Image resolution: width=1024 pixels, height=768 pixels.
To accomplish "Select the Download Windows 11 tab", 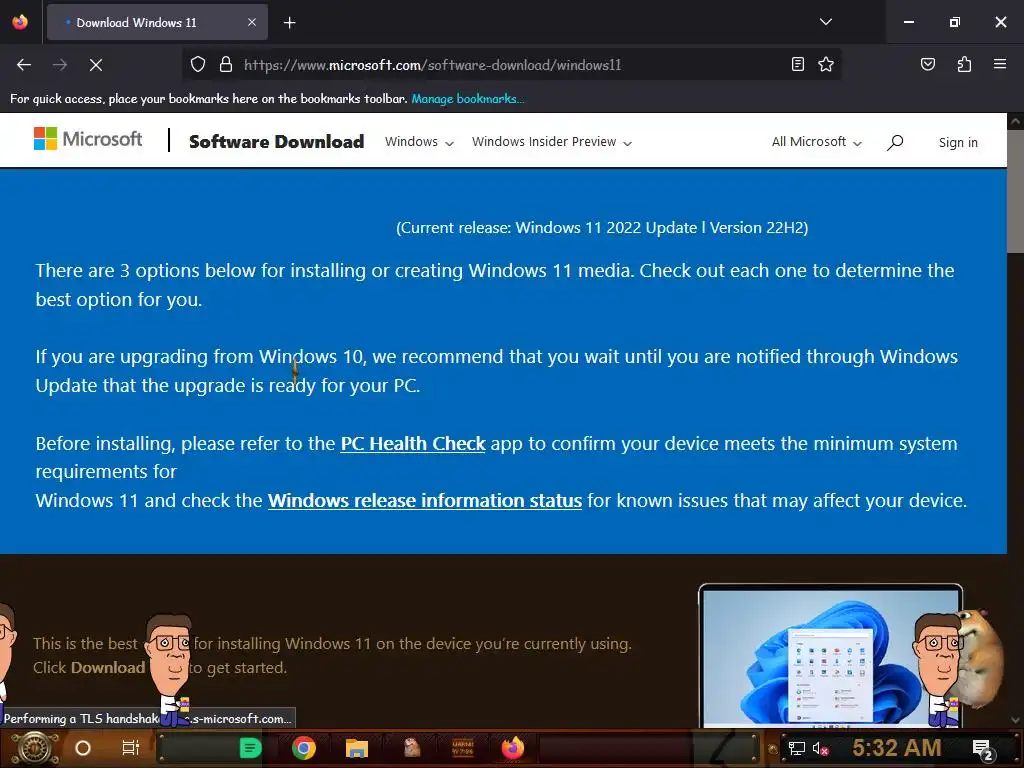I will click(x=157, y=22).
